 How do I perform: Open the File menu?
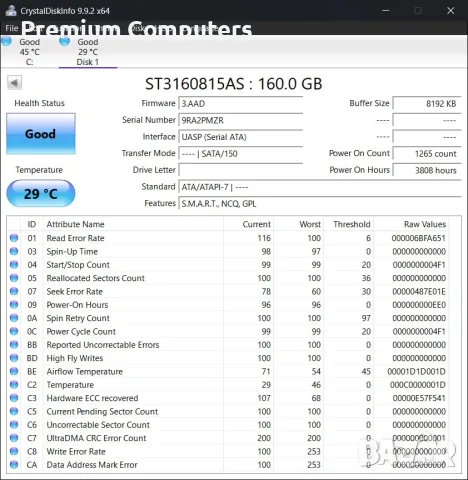click(x=12, y=28)
